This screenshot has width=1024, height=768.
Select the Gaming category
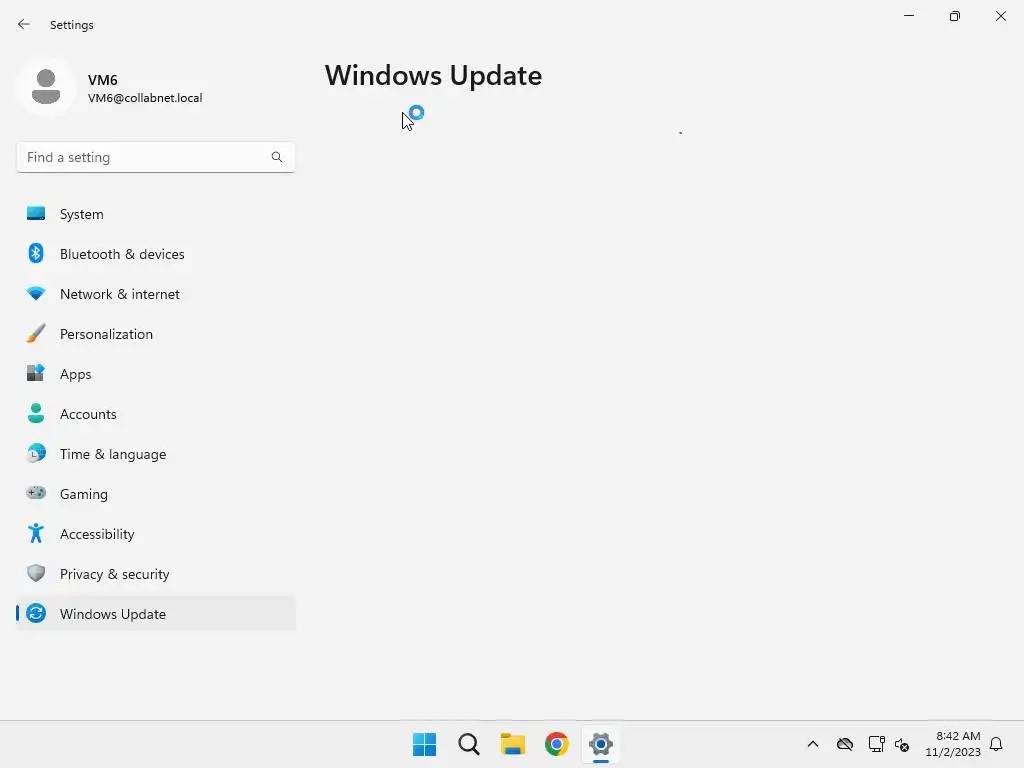tap(155, 494)
